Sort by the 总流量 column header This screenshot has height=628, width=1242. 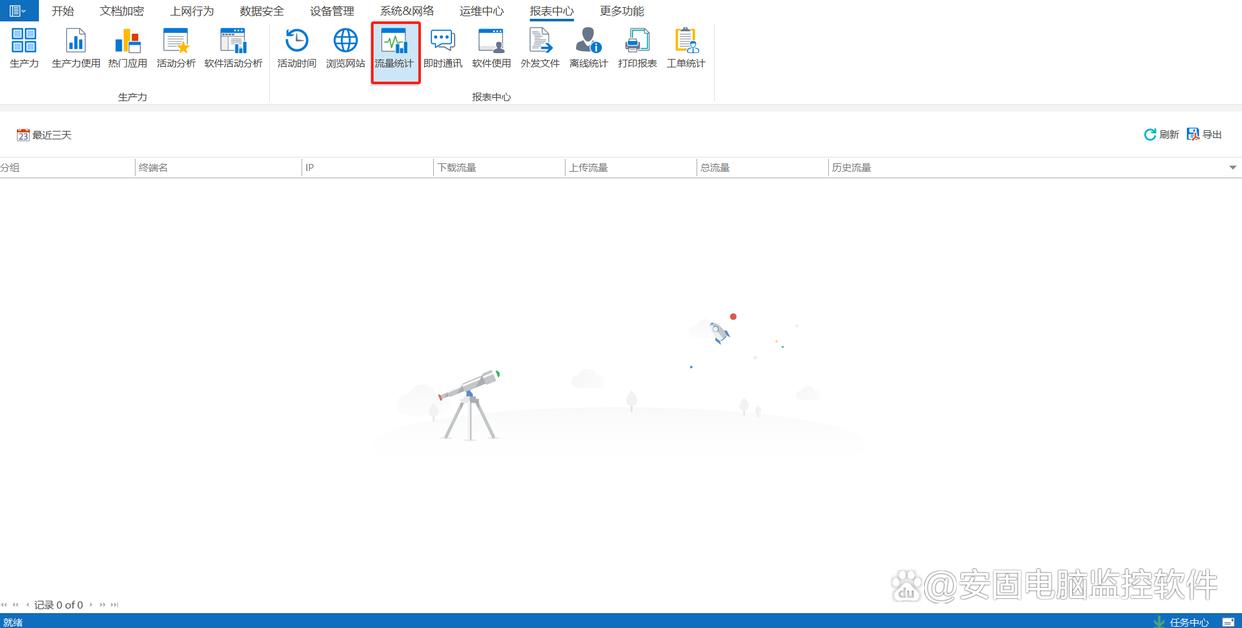coord(762,168)
